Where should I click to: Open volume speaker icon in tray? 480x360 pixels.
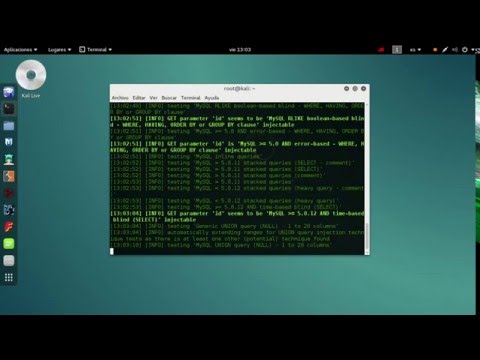pos(455,50)
